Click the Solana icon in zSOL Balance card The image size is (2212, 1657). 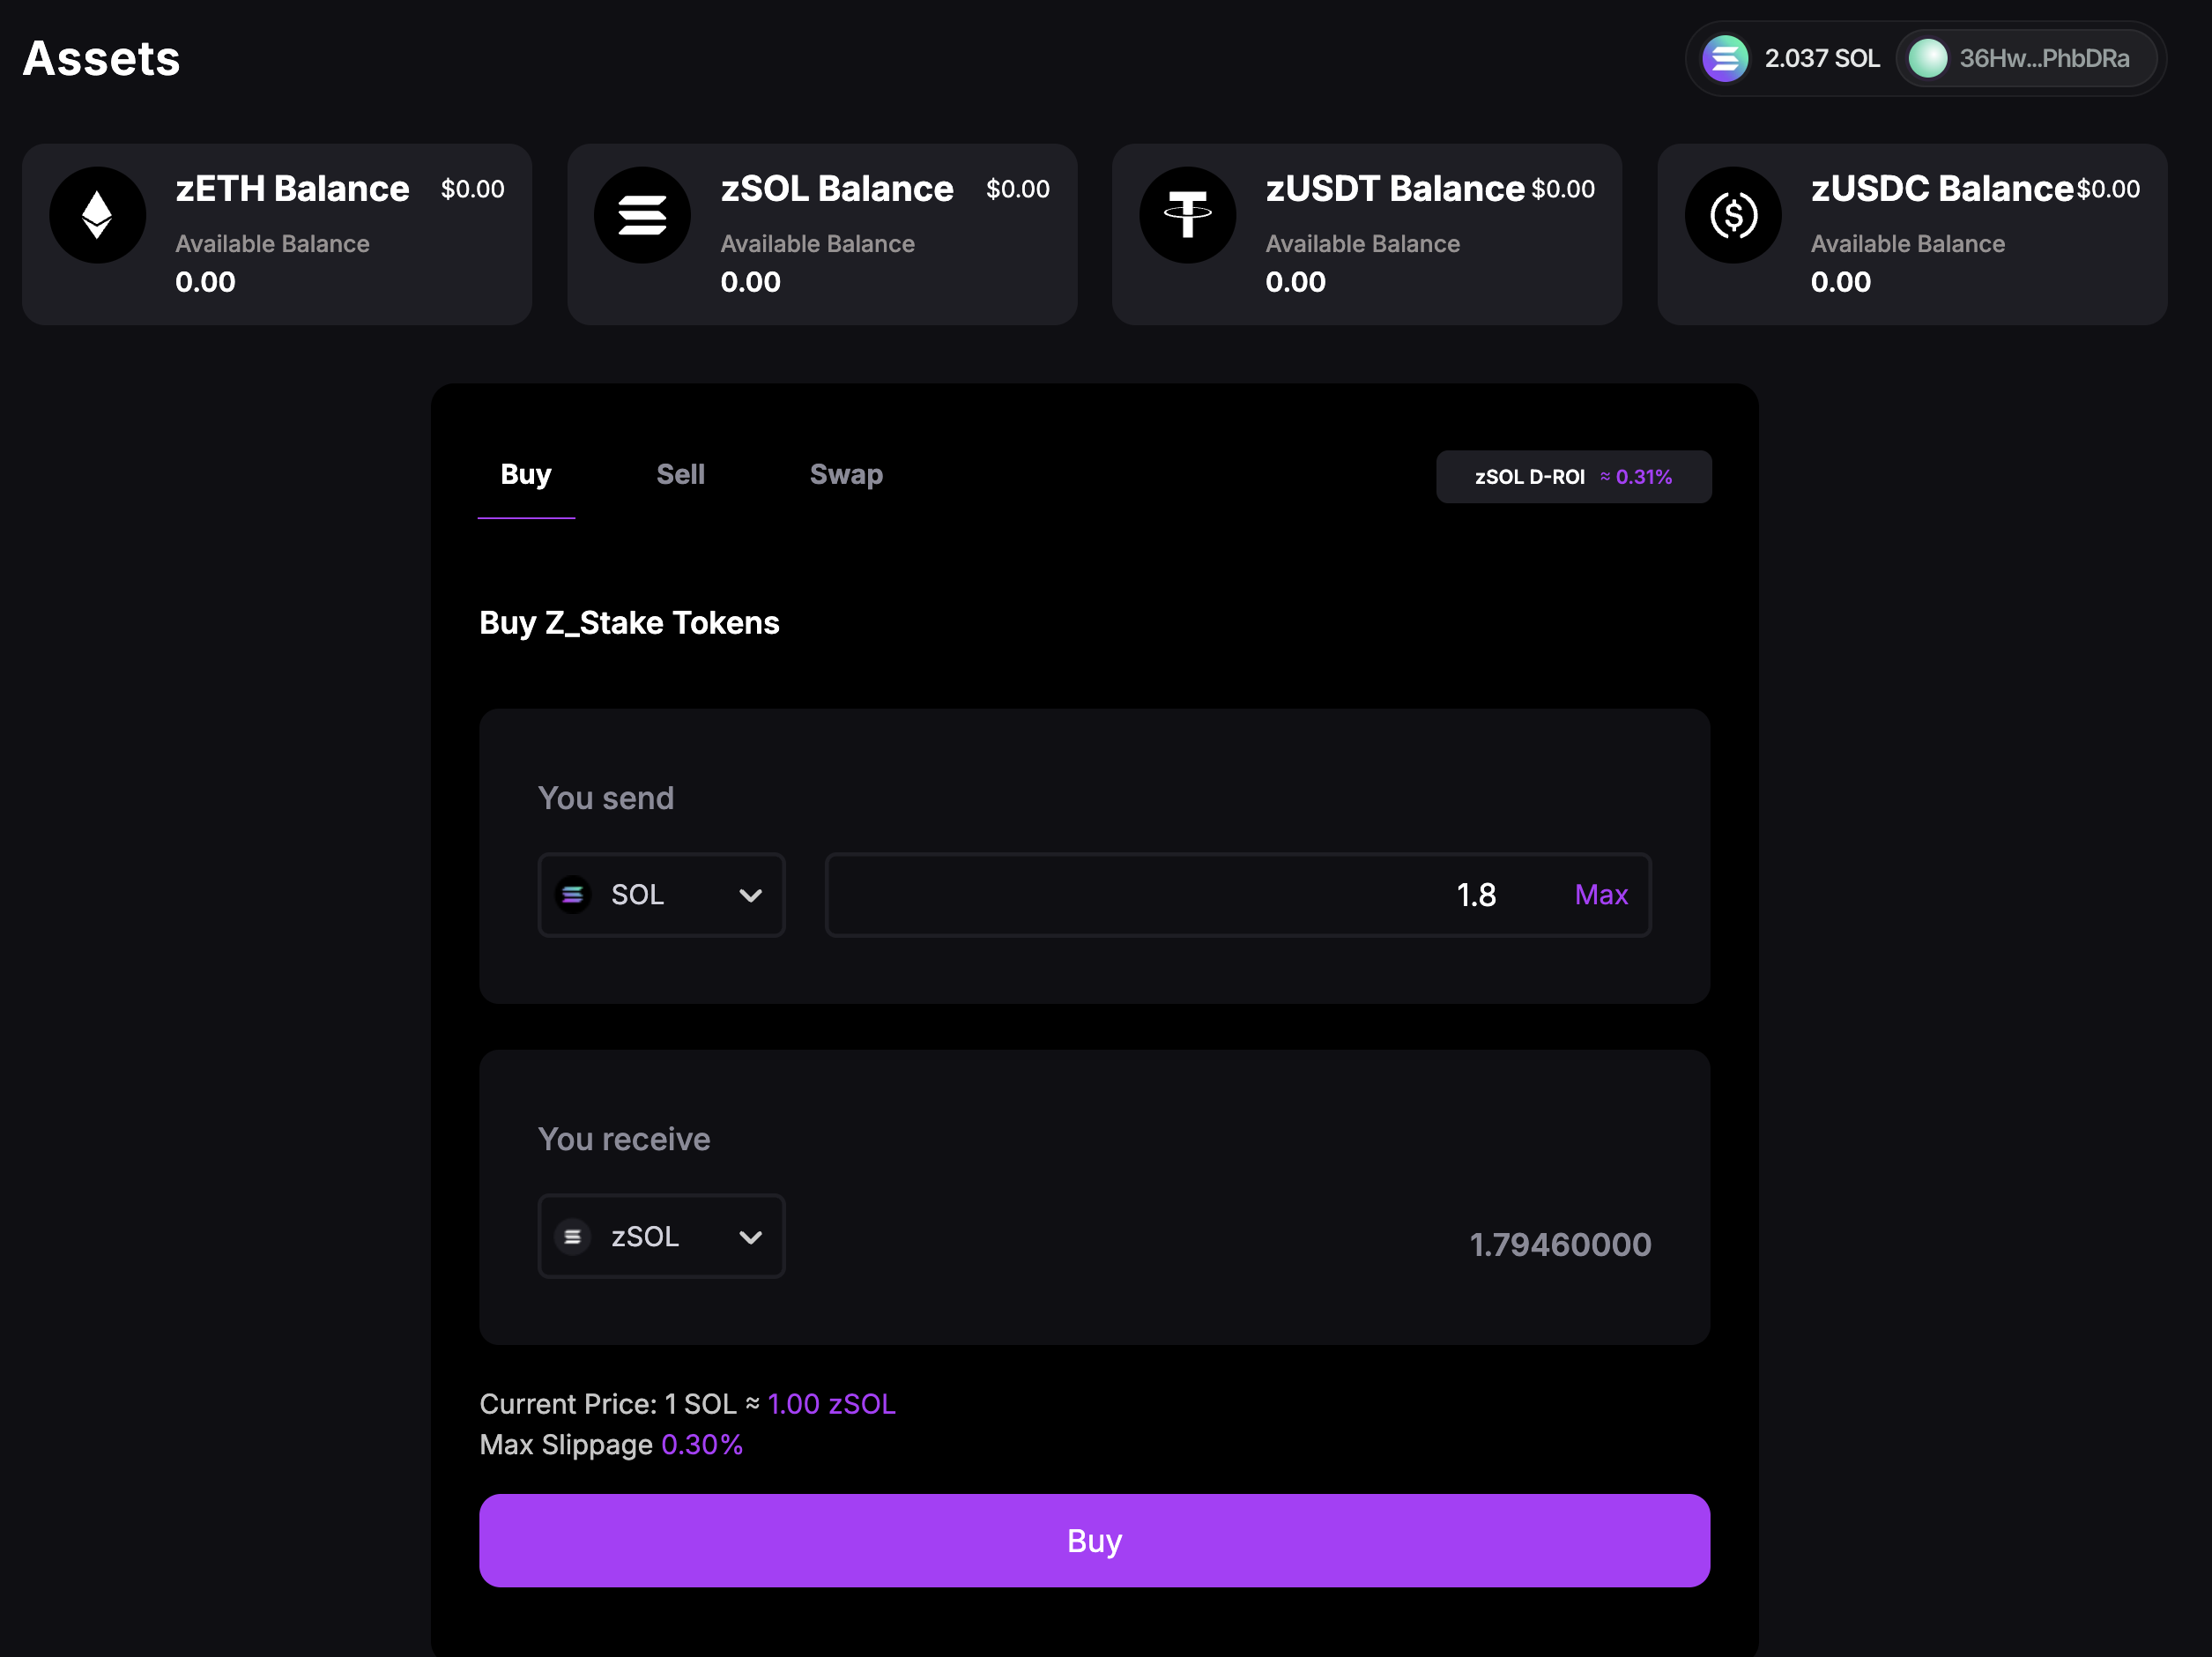click(642, 215)
